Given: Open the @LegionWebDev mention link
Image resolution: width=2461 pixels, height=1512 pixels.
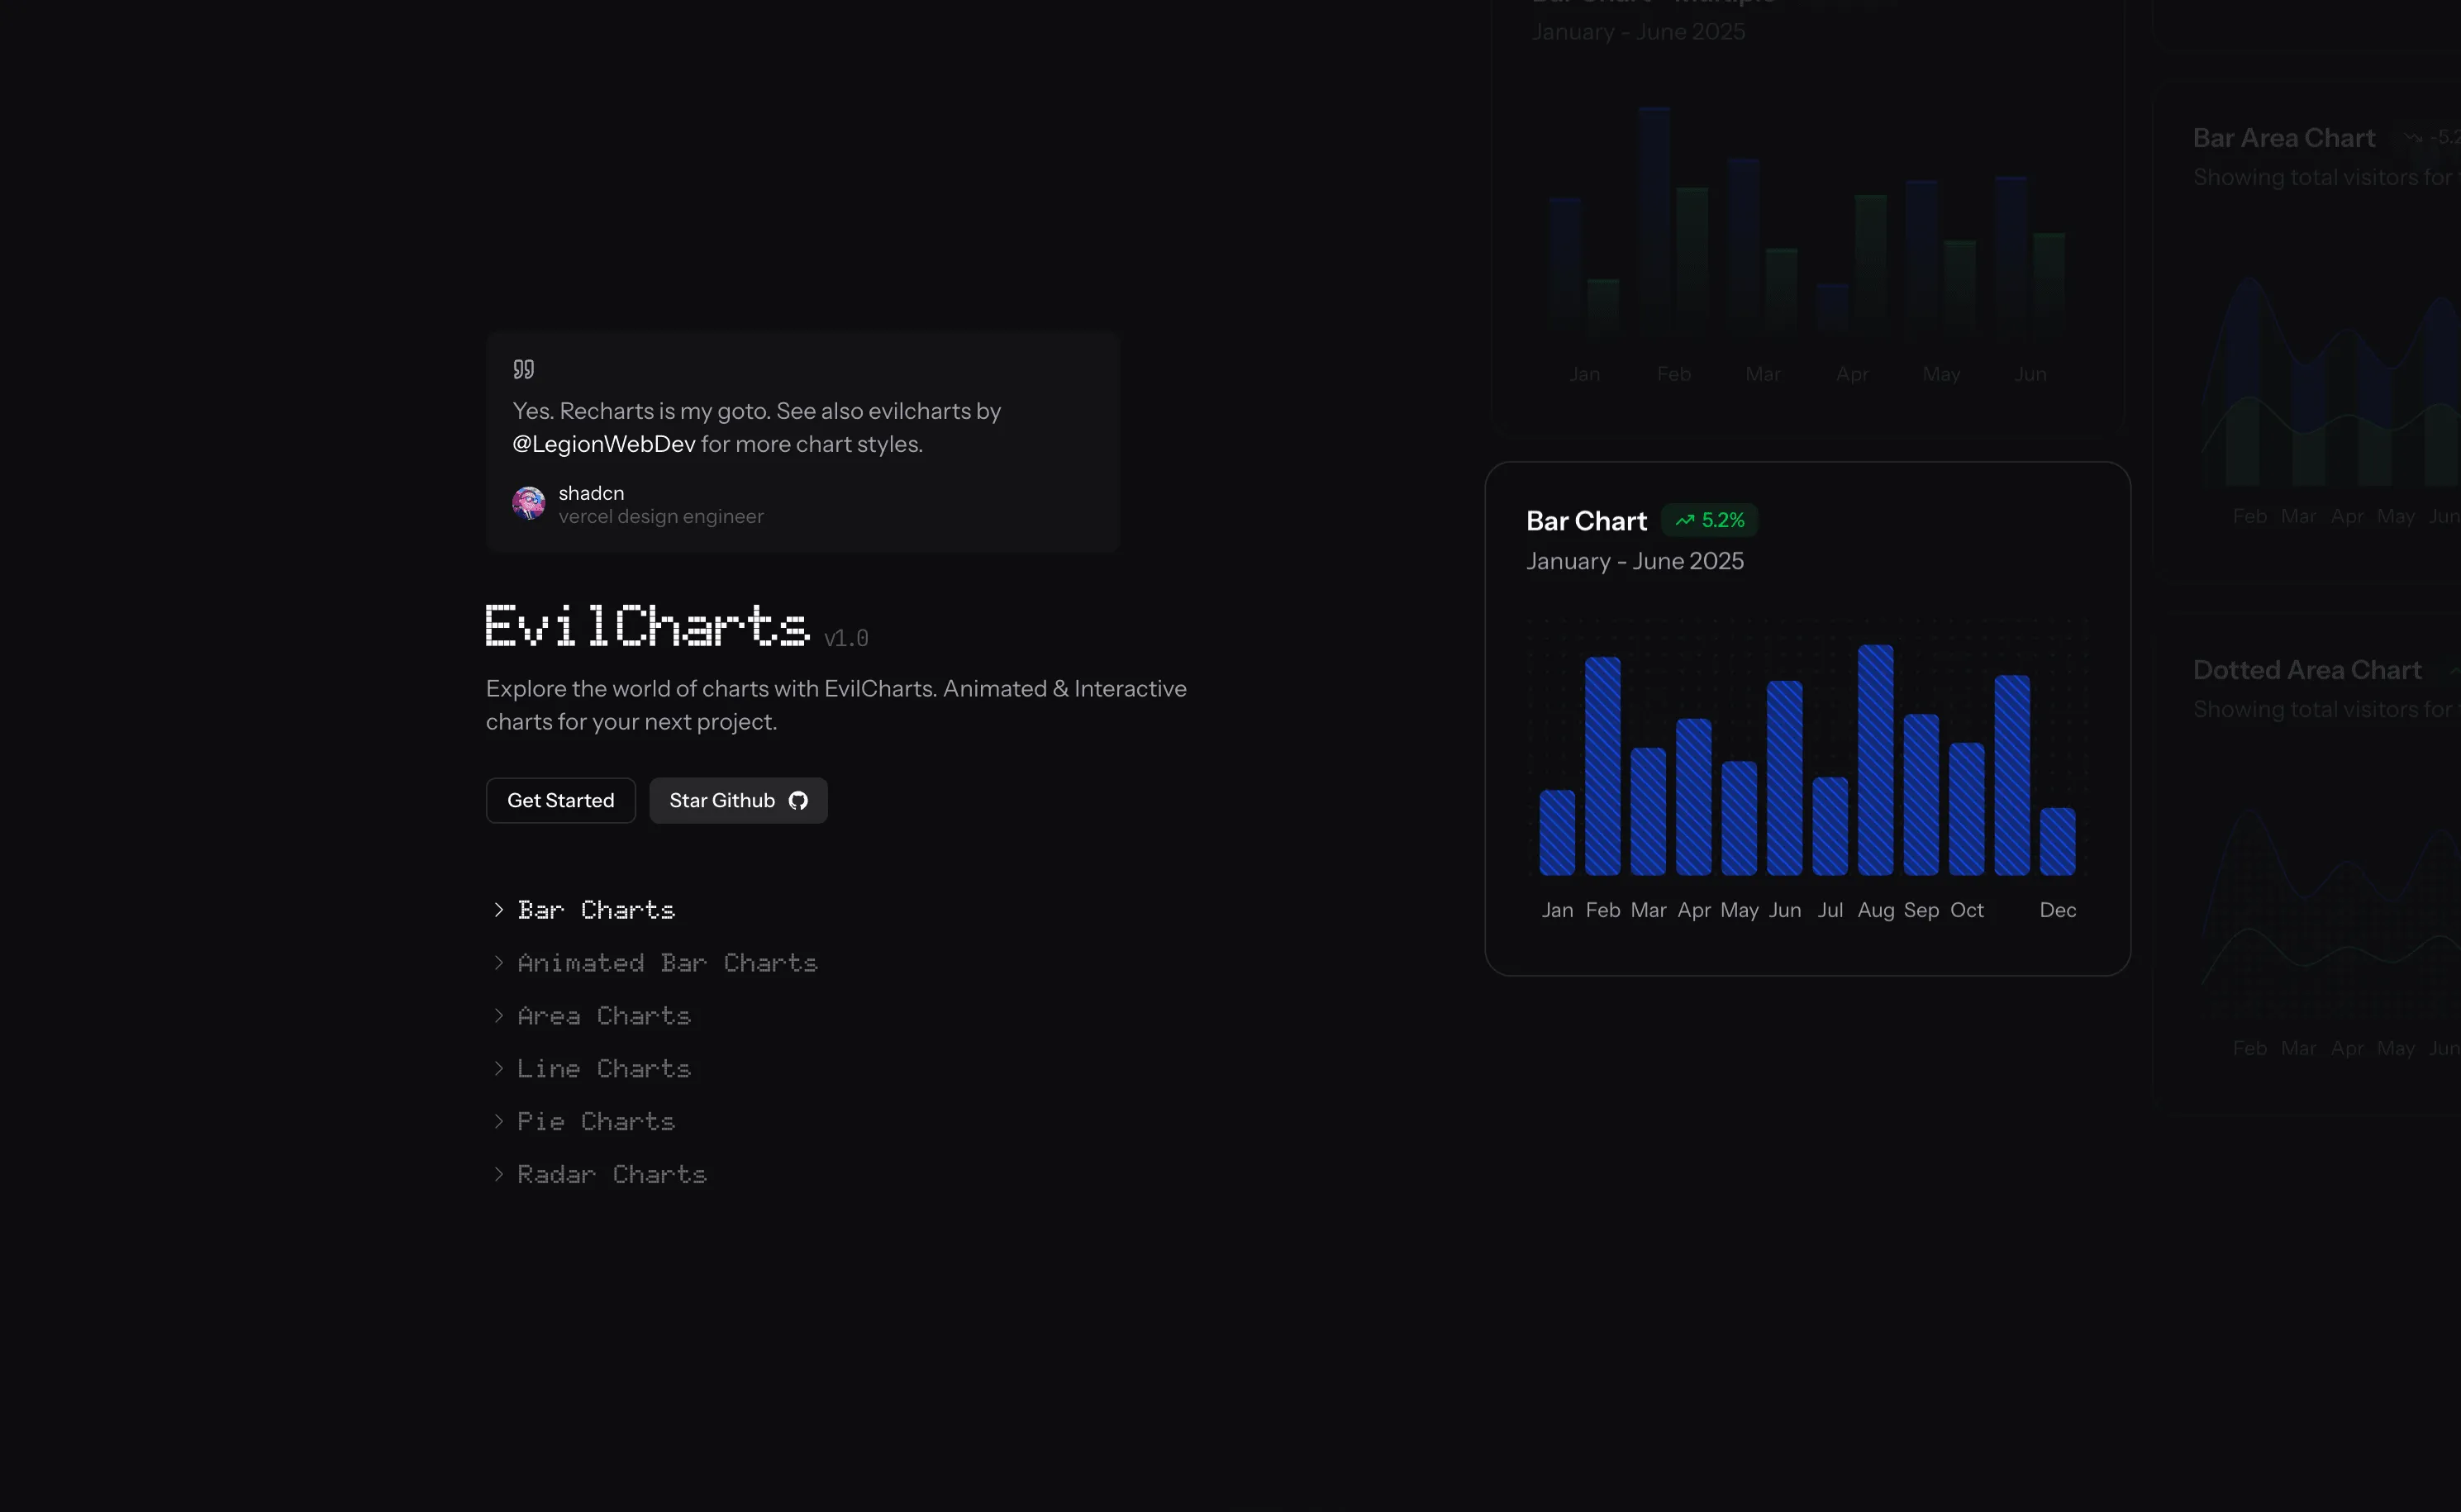Looking at the screenshot, I should (x=603, y=444).
